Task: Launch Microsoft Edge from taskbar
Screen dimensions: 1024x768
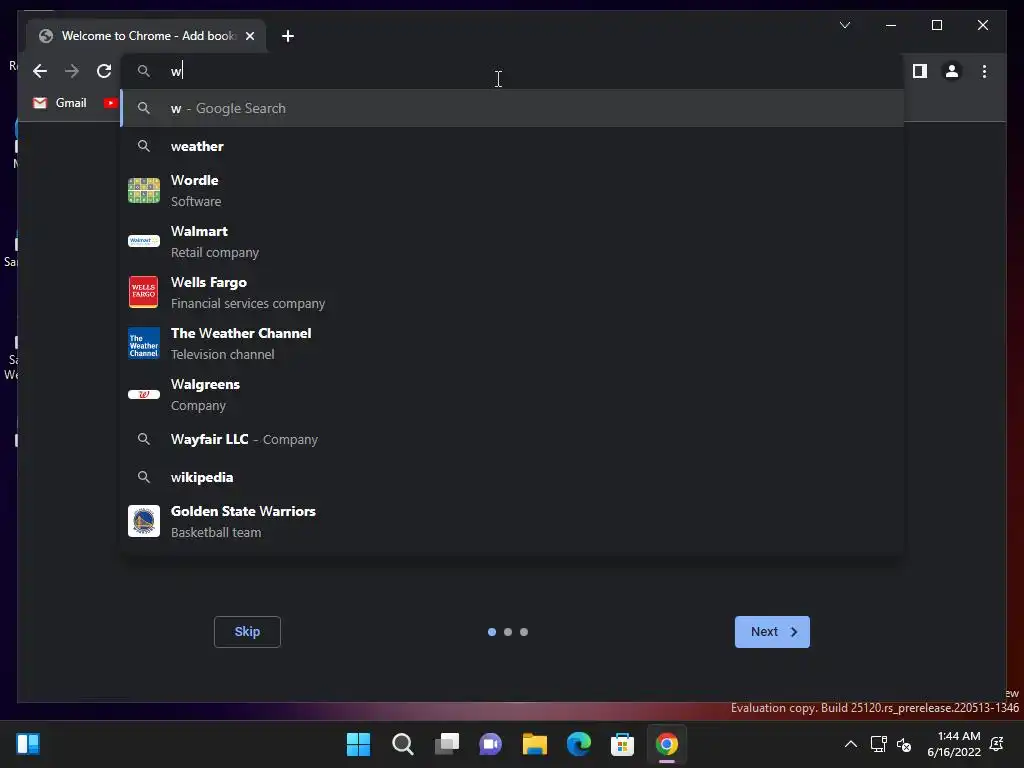Action: pos(579,744)
